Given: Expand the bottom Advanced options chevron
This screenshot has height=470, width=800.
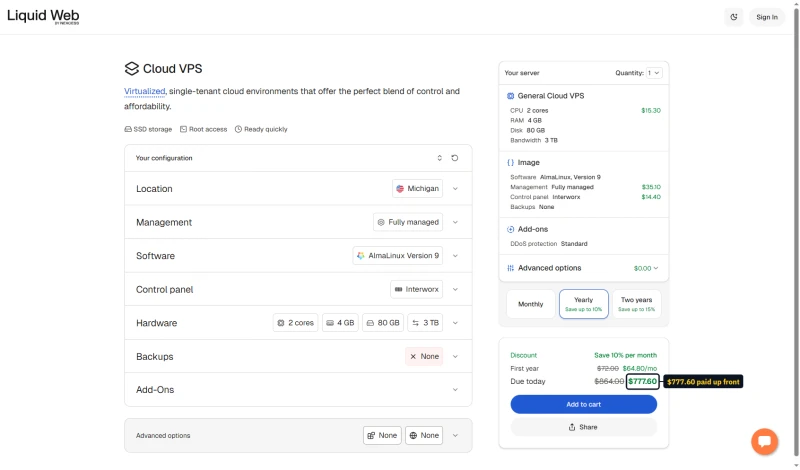Looking at the screenshot, I should 455,435.
